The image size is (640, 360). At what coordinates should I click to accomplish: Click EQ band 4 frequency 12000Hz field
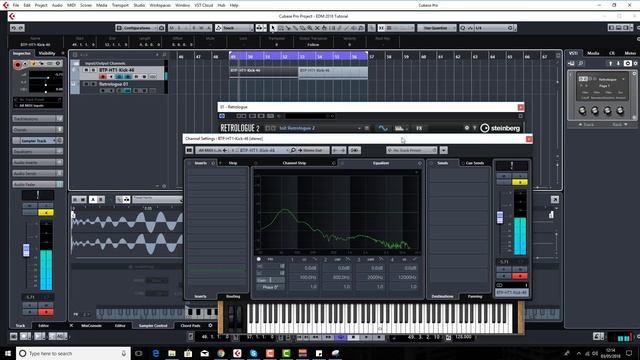[x=403, y=277]
